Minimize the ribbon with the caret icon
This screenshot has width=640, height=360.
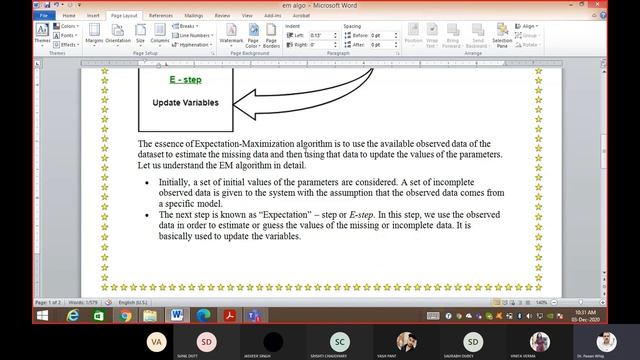594,16
